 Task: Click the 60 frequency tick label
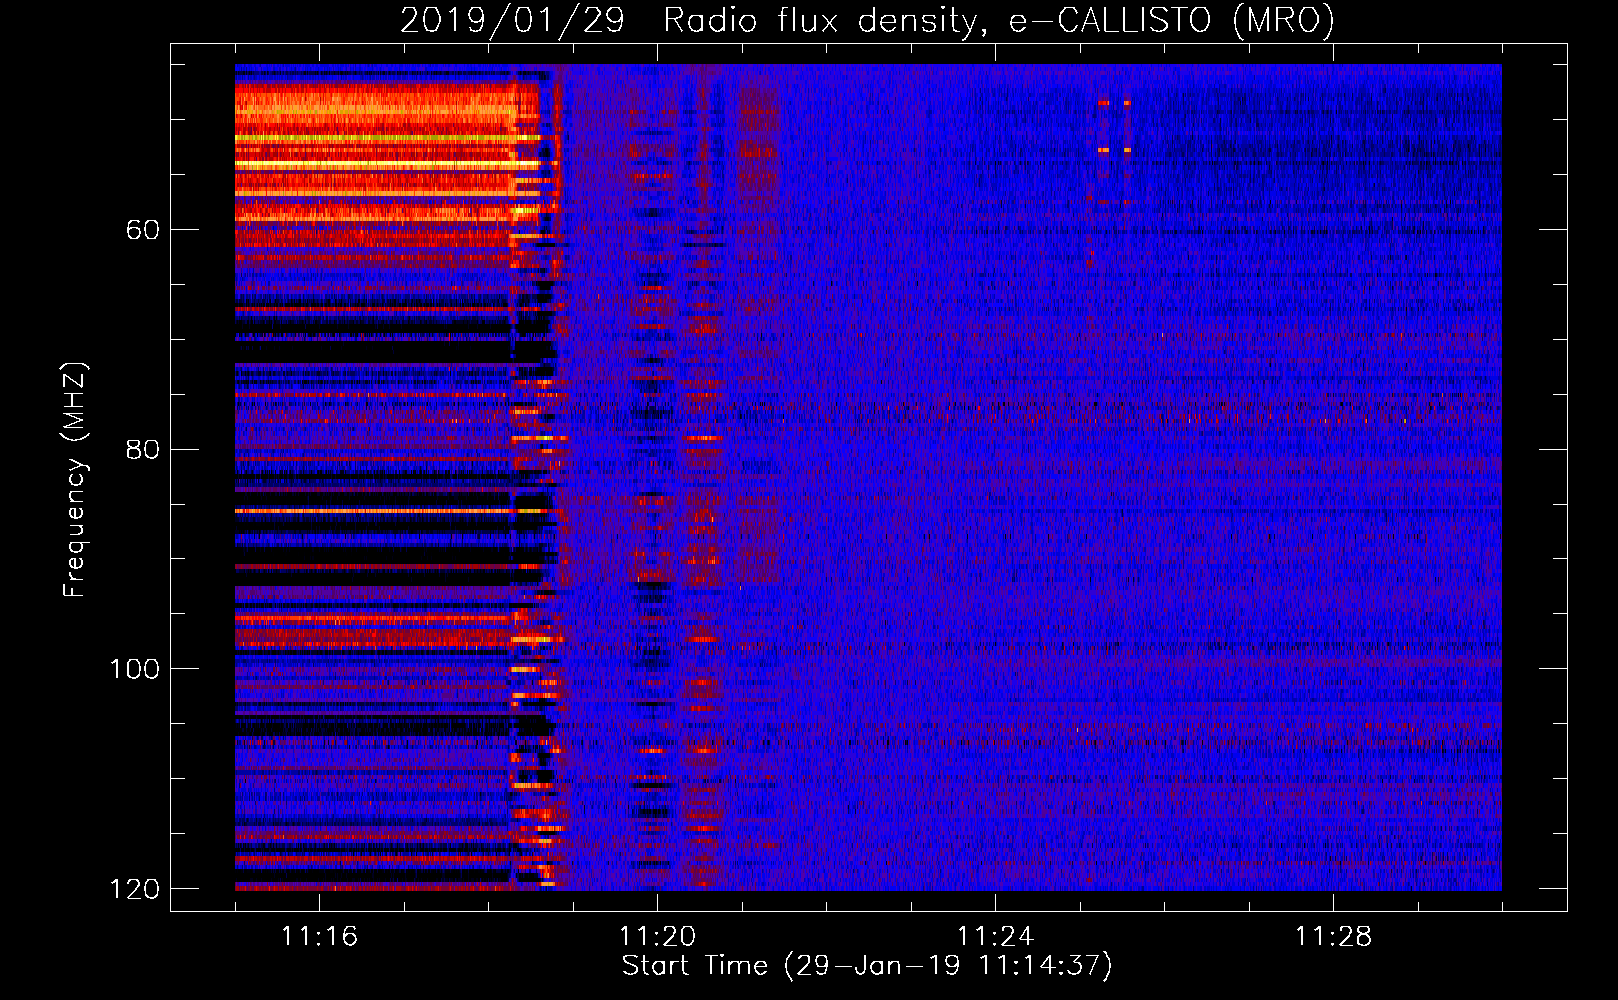[x=143, y=230]
